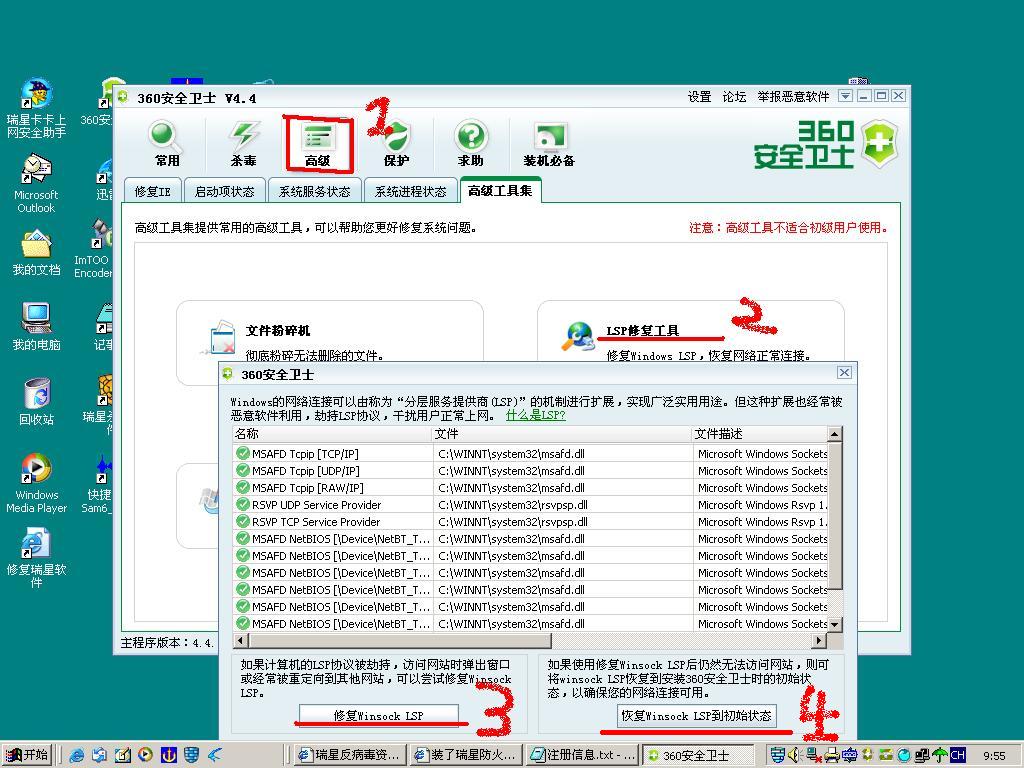This screenshot has width=1024, height=768.
Task: Click the horizontal scrollbar right arrow
Action: pos(819,641)
